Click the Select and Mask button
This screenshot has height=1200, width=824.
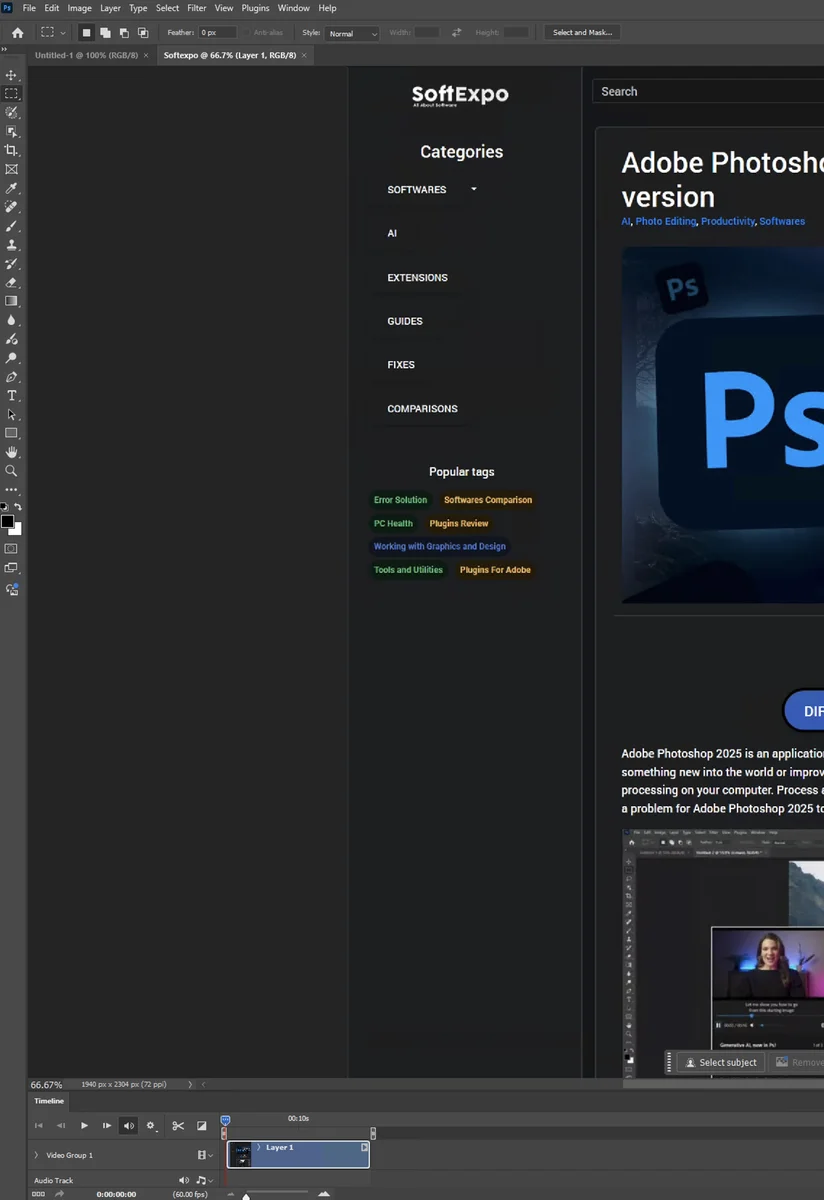click(582, 32)
